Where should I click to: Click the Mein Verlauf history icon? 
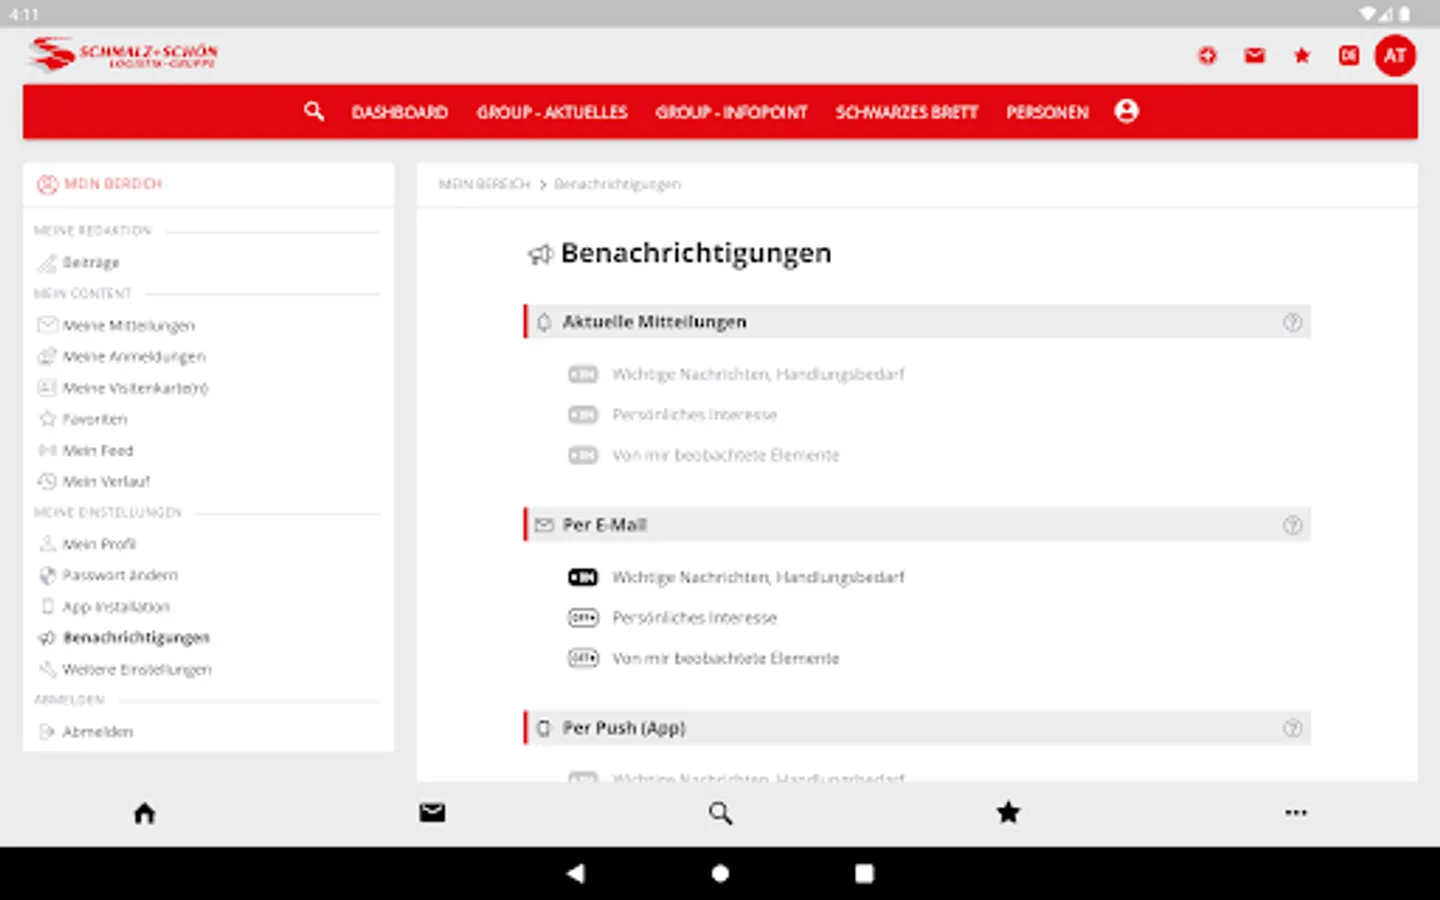point(47,481)
